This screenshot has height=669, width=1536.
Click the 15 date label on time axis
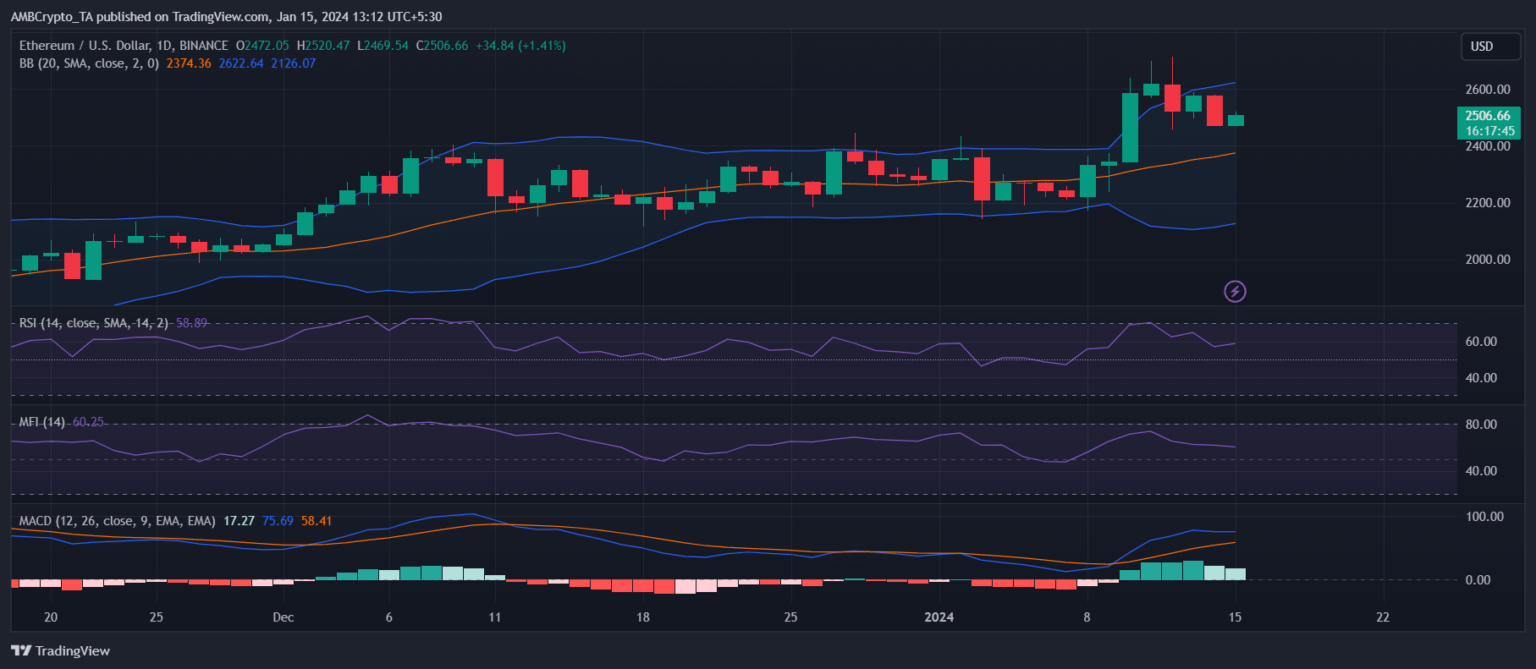point(1234,617)
